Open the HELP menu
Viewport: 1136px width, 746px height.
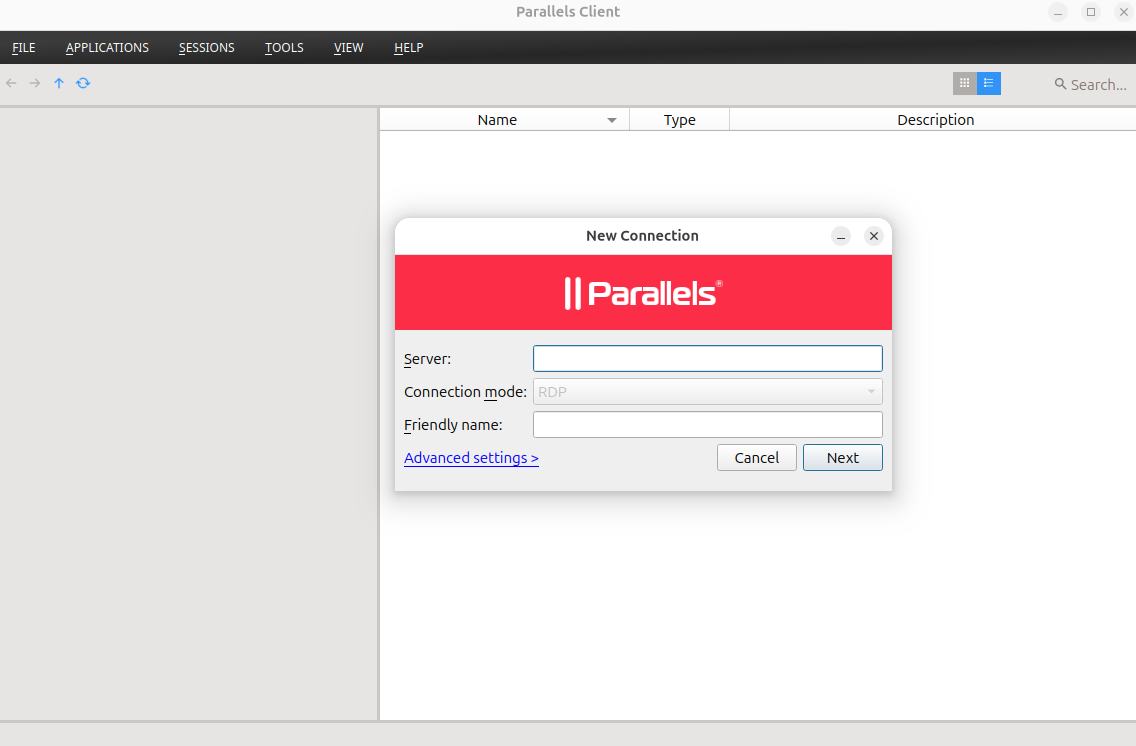point(409,48)
